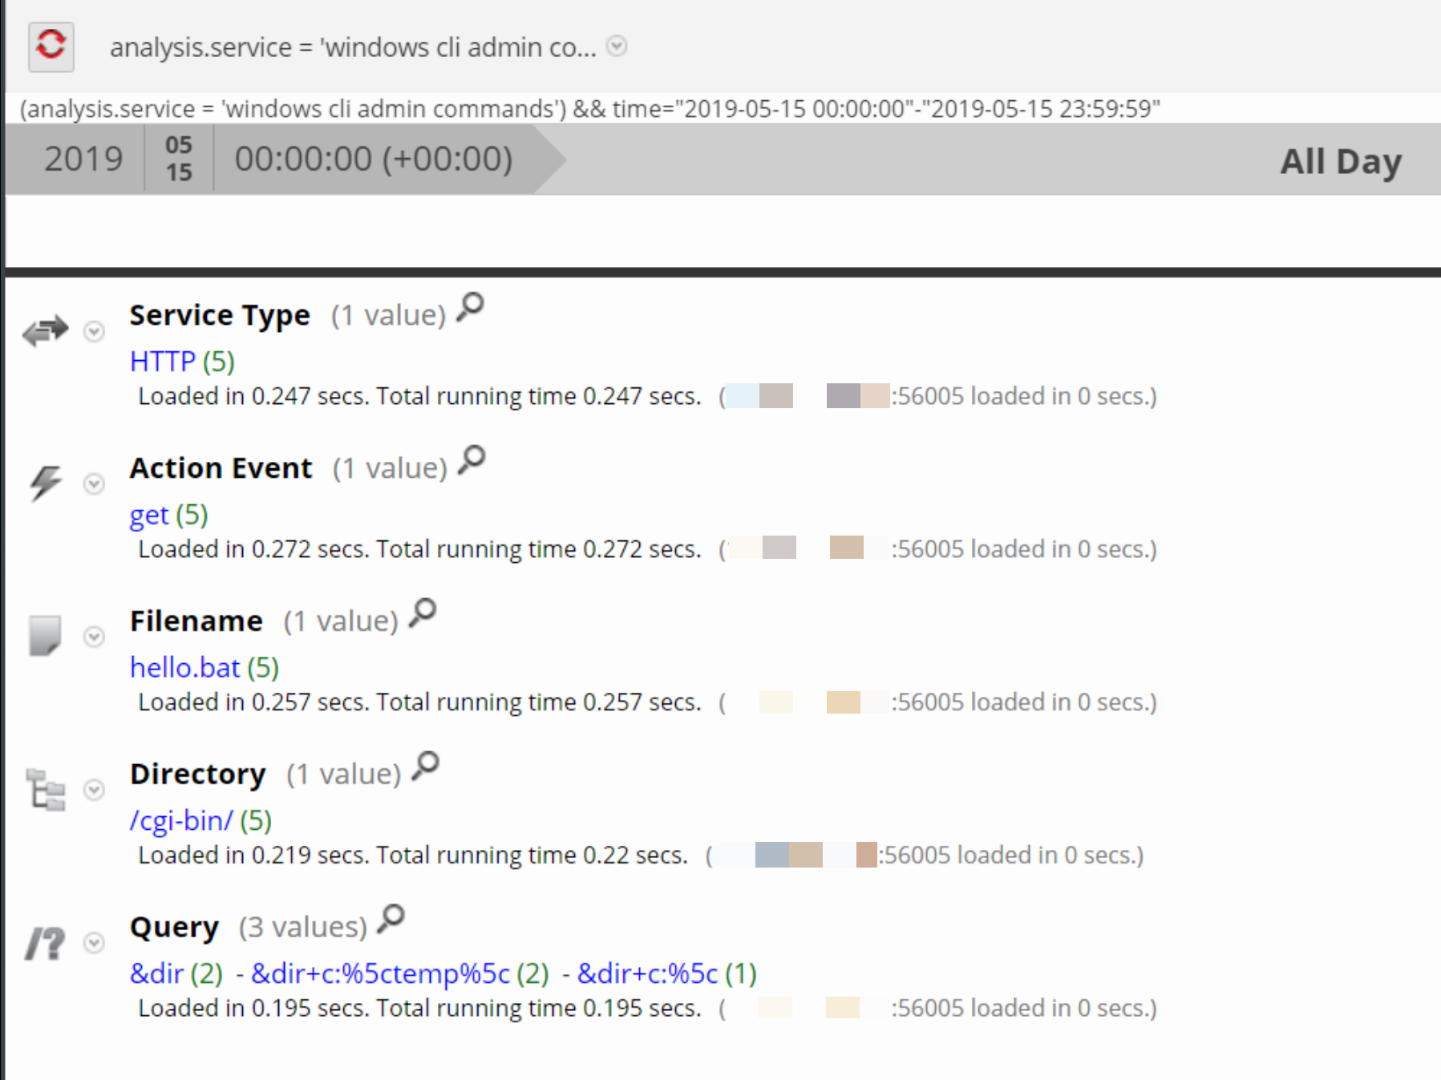The image size is (1441, 1080).
Task: Click "Loaded in 0.219 secs" status text
Action: pos(254,855)
